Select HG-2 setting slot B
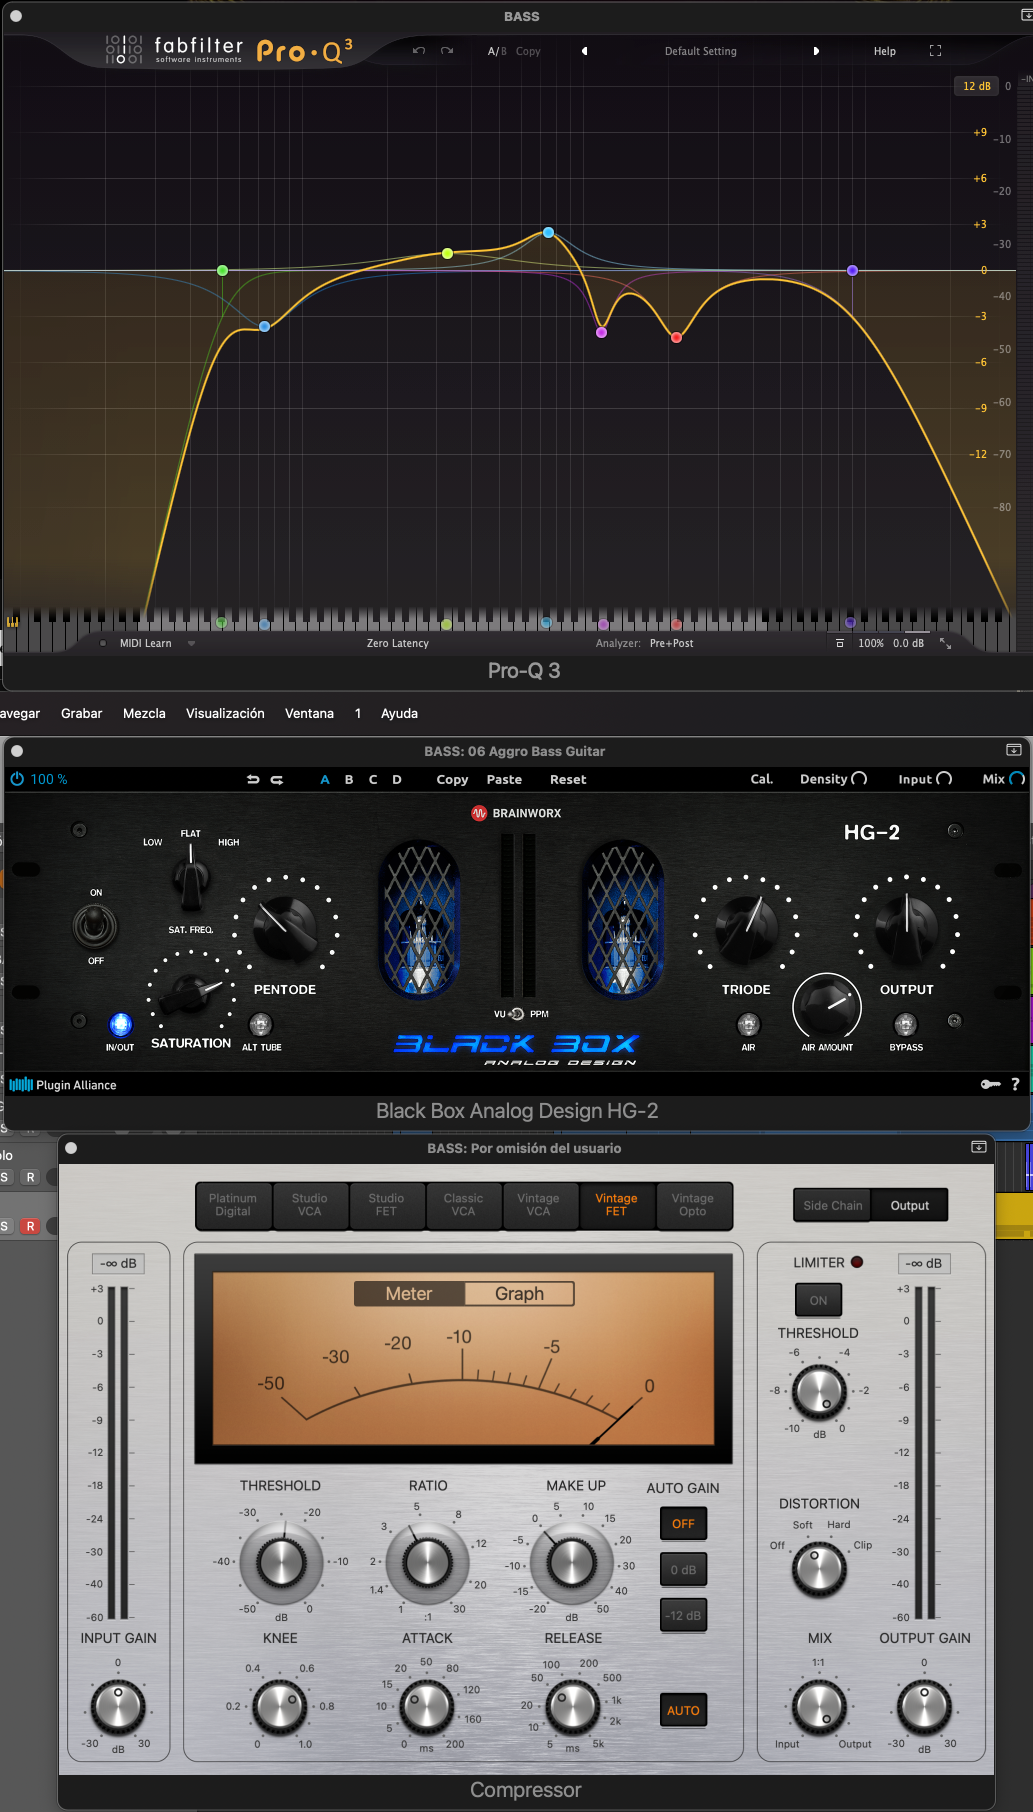 point(349,779)
